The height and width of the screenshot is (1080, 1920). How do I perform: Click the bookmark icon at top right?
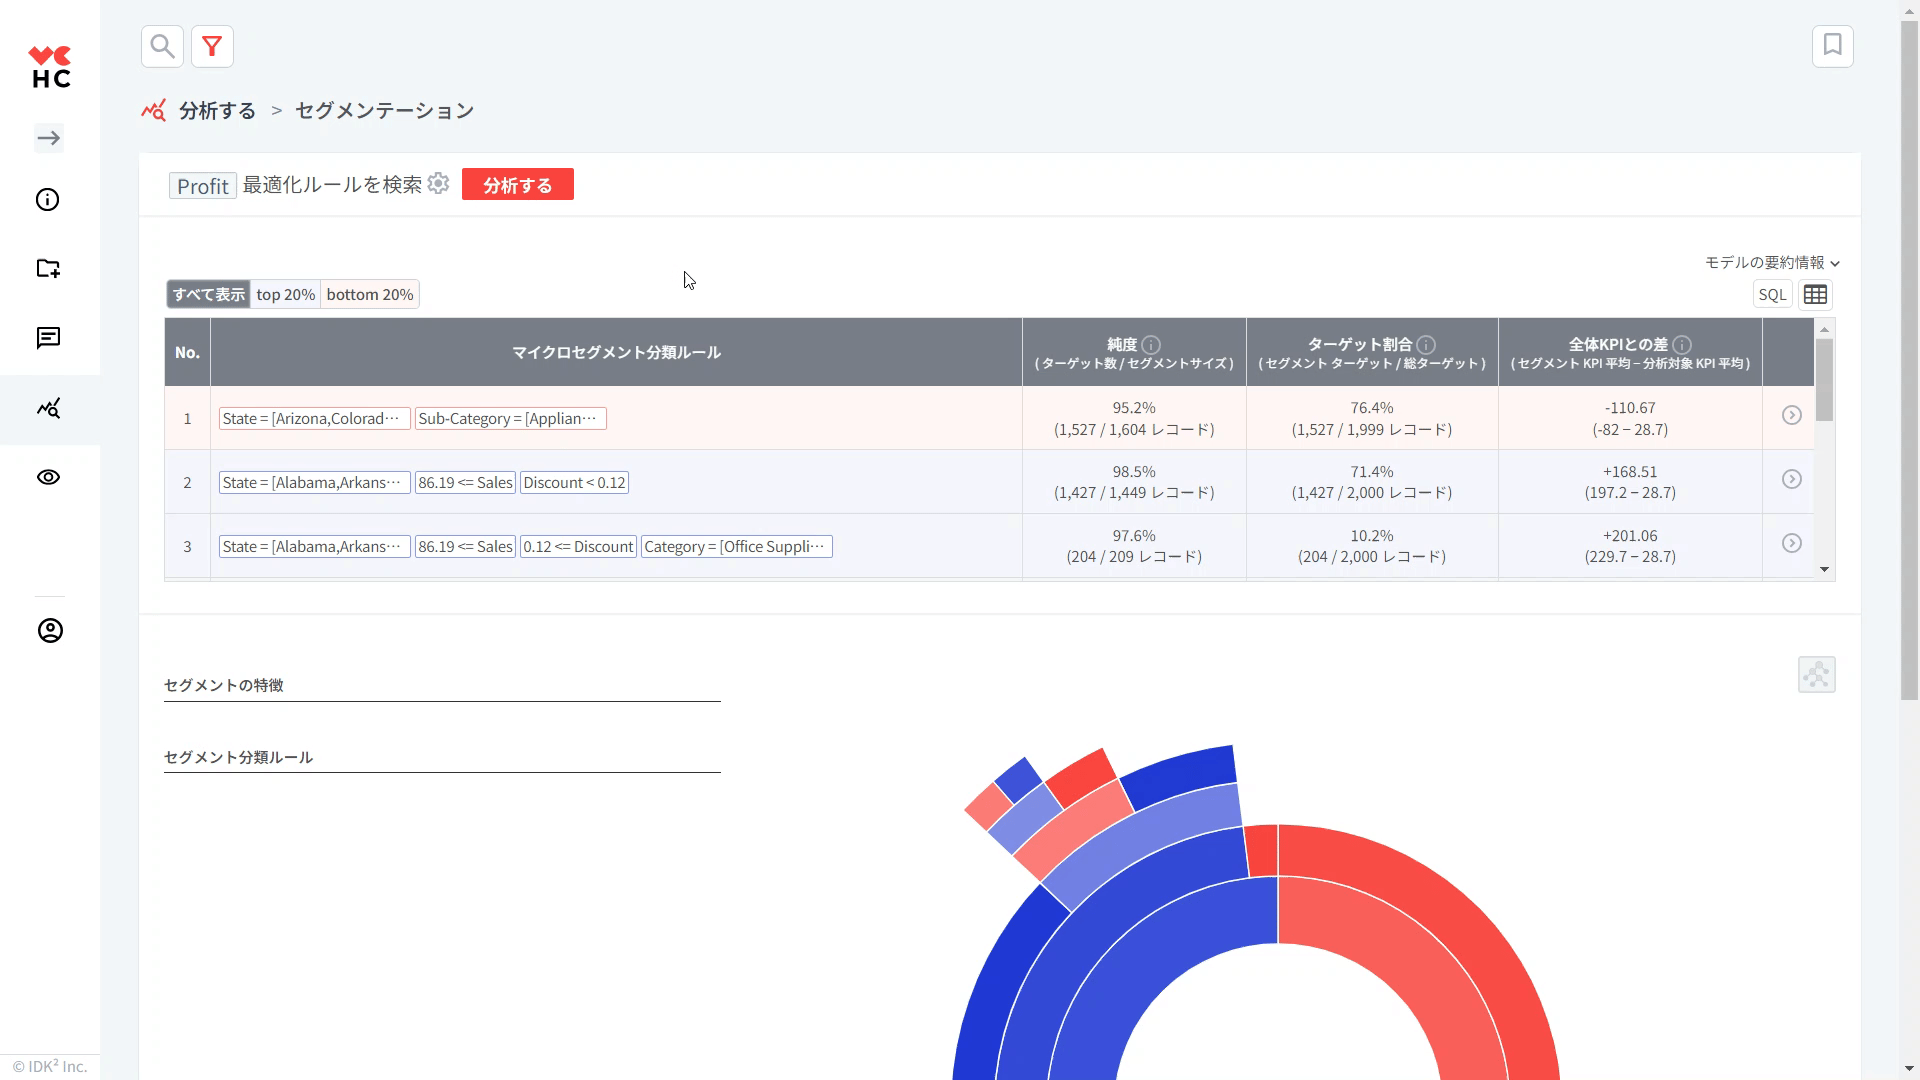1832,46
